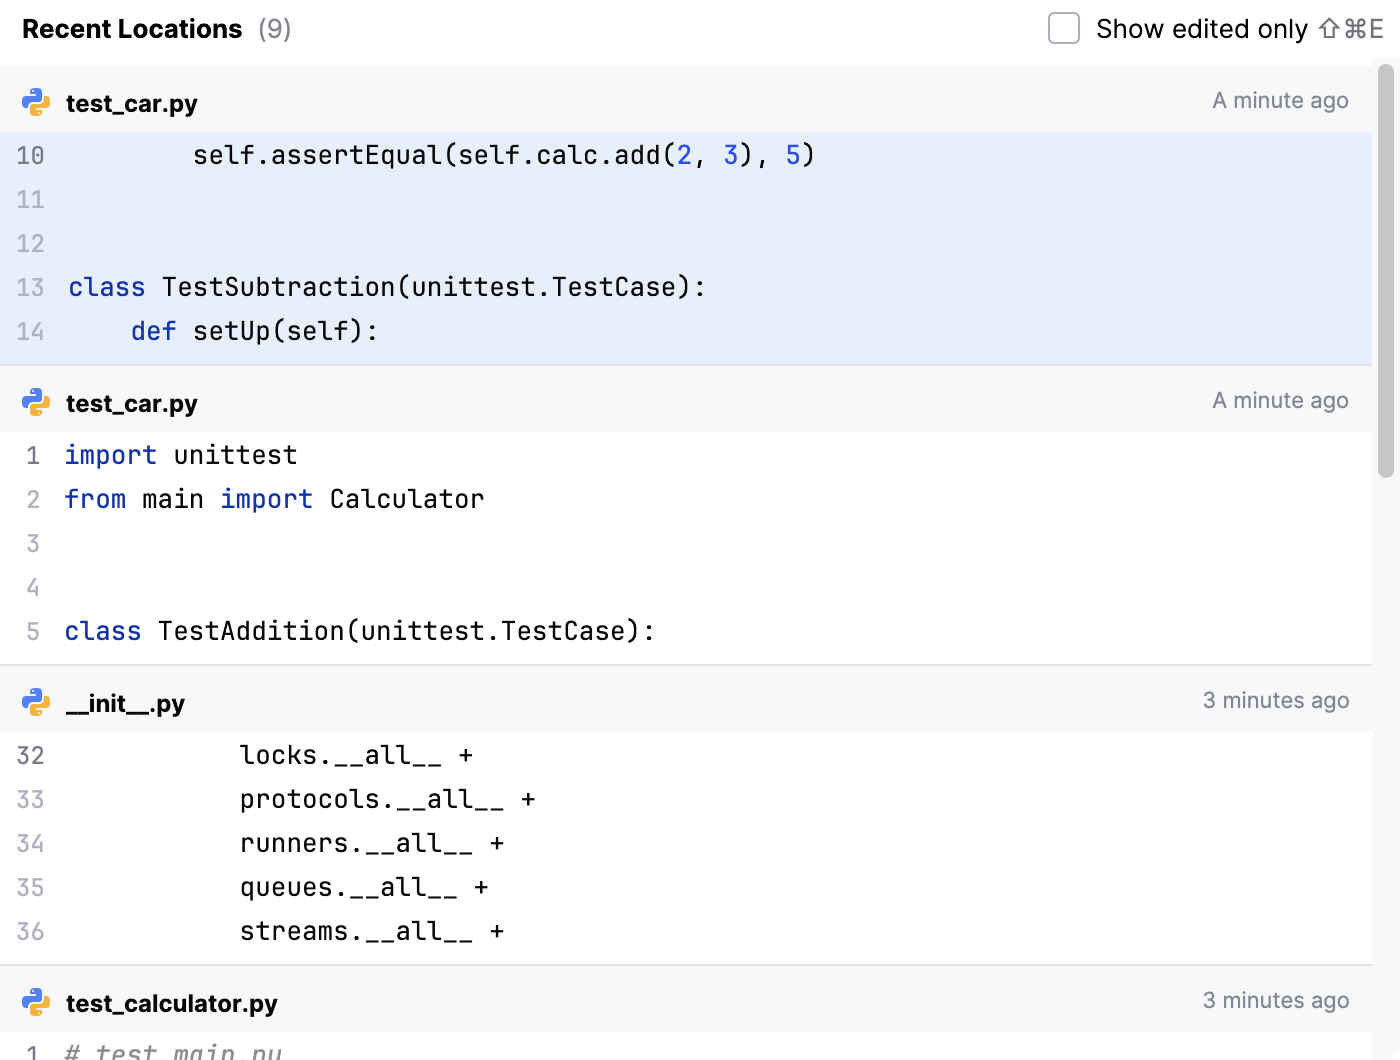The height and width of the screenshot is (1060, 1400).
Task: Click Python icon of highlighted test_car.py entry
Action: tap(36, 103)
